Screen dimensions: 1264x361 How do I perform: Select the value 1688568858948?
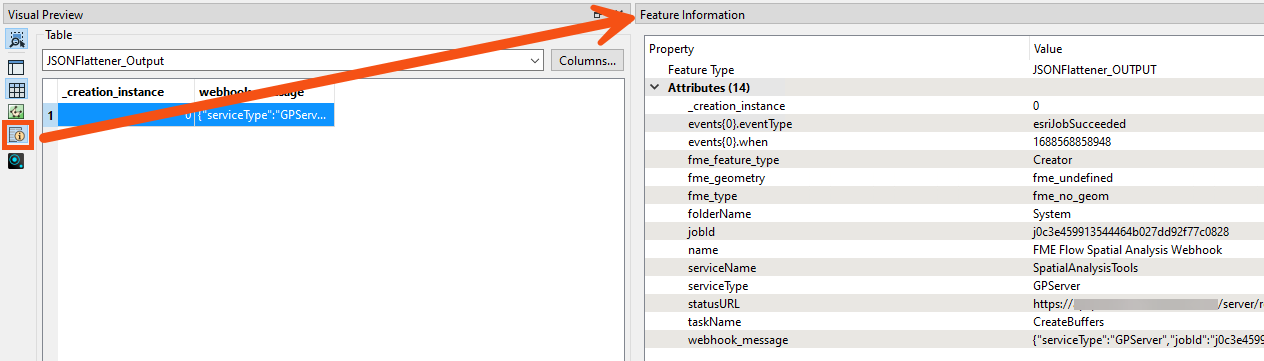1072,142
